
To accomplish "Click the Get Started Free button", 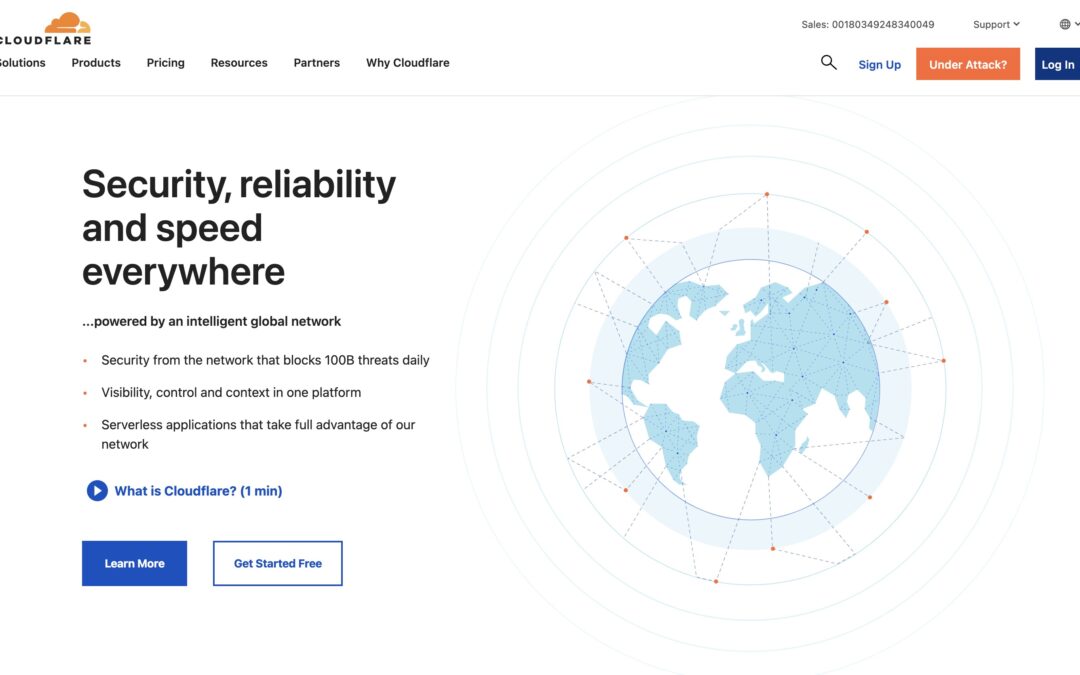I will click(278, 563).
